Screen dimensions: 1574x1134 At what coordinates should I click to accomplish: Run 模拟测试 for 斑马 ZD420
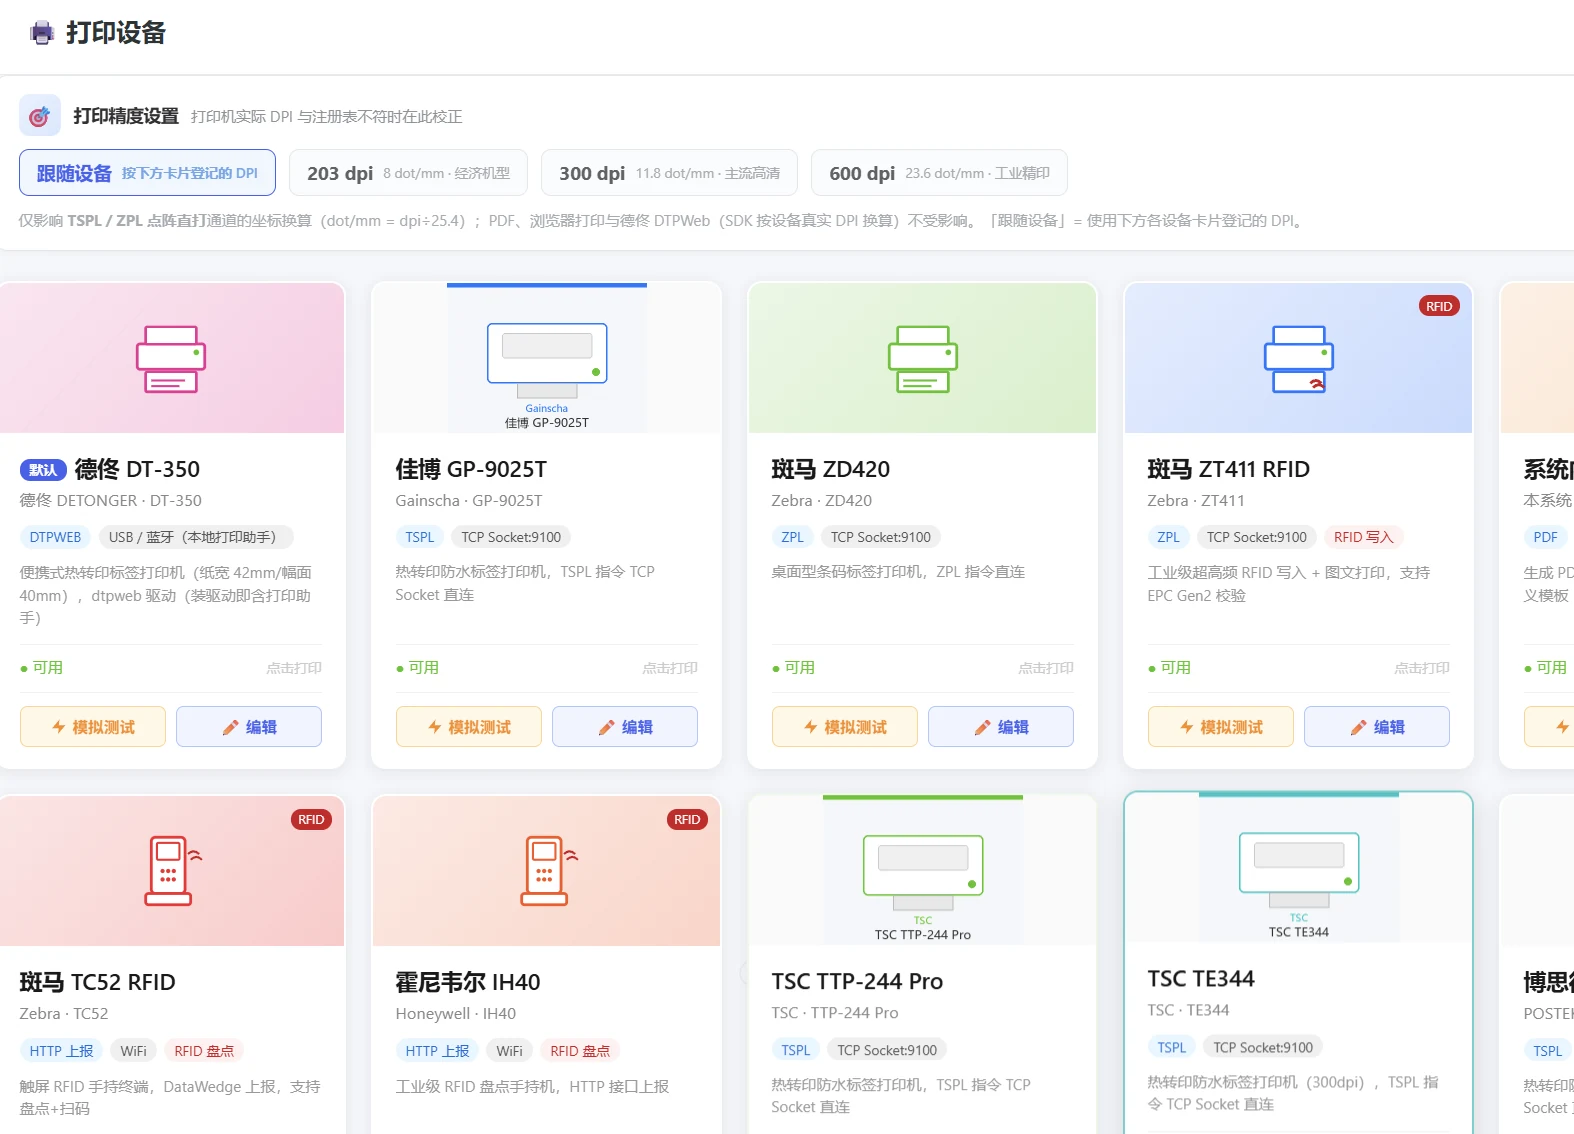[x=845, y=727]
